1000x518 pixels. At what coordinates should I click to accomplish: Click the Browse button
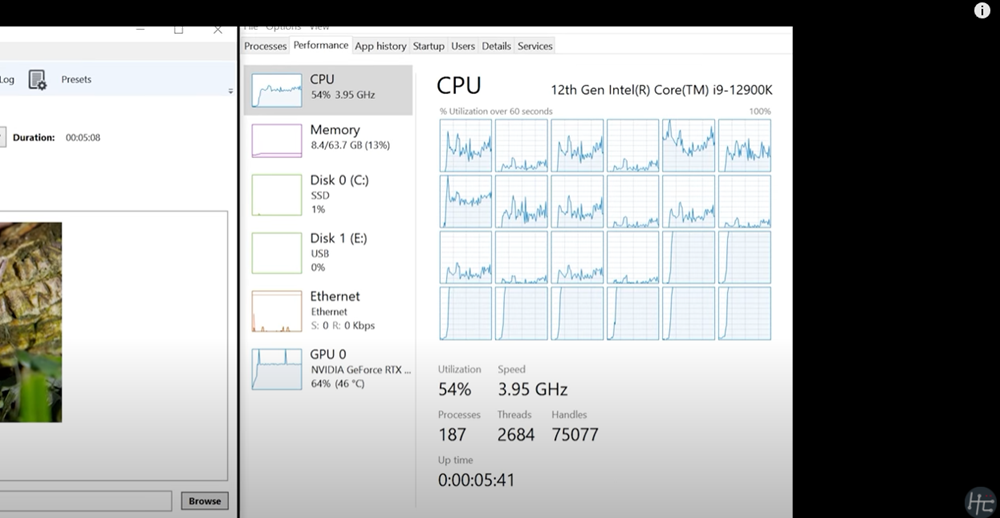(x=204, y=501)
